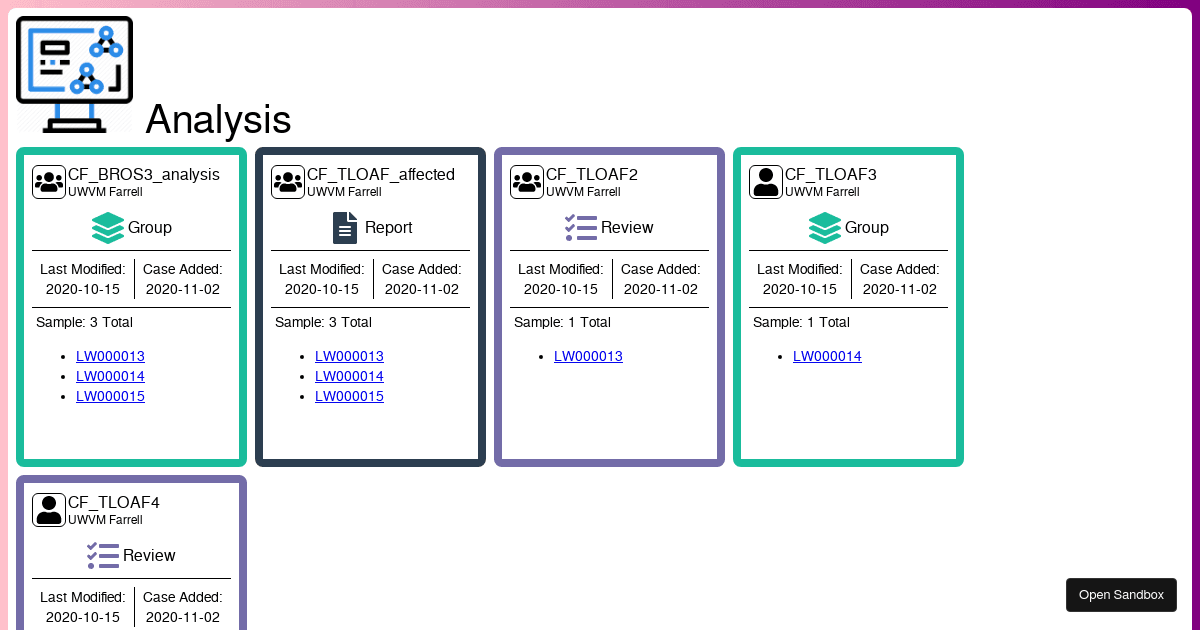
Task: Open sample LW000013 in CF_BROS3_analysis card
Action: (110, 356)
